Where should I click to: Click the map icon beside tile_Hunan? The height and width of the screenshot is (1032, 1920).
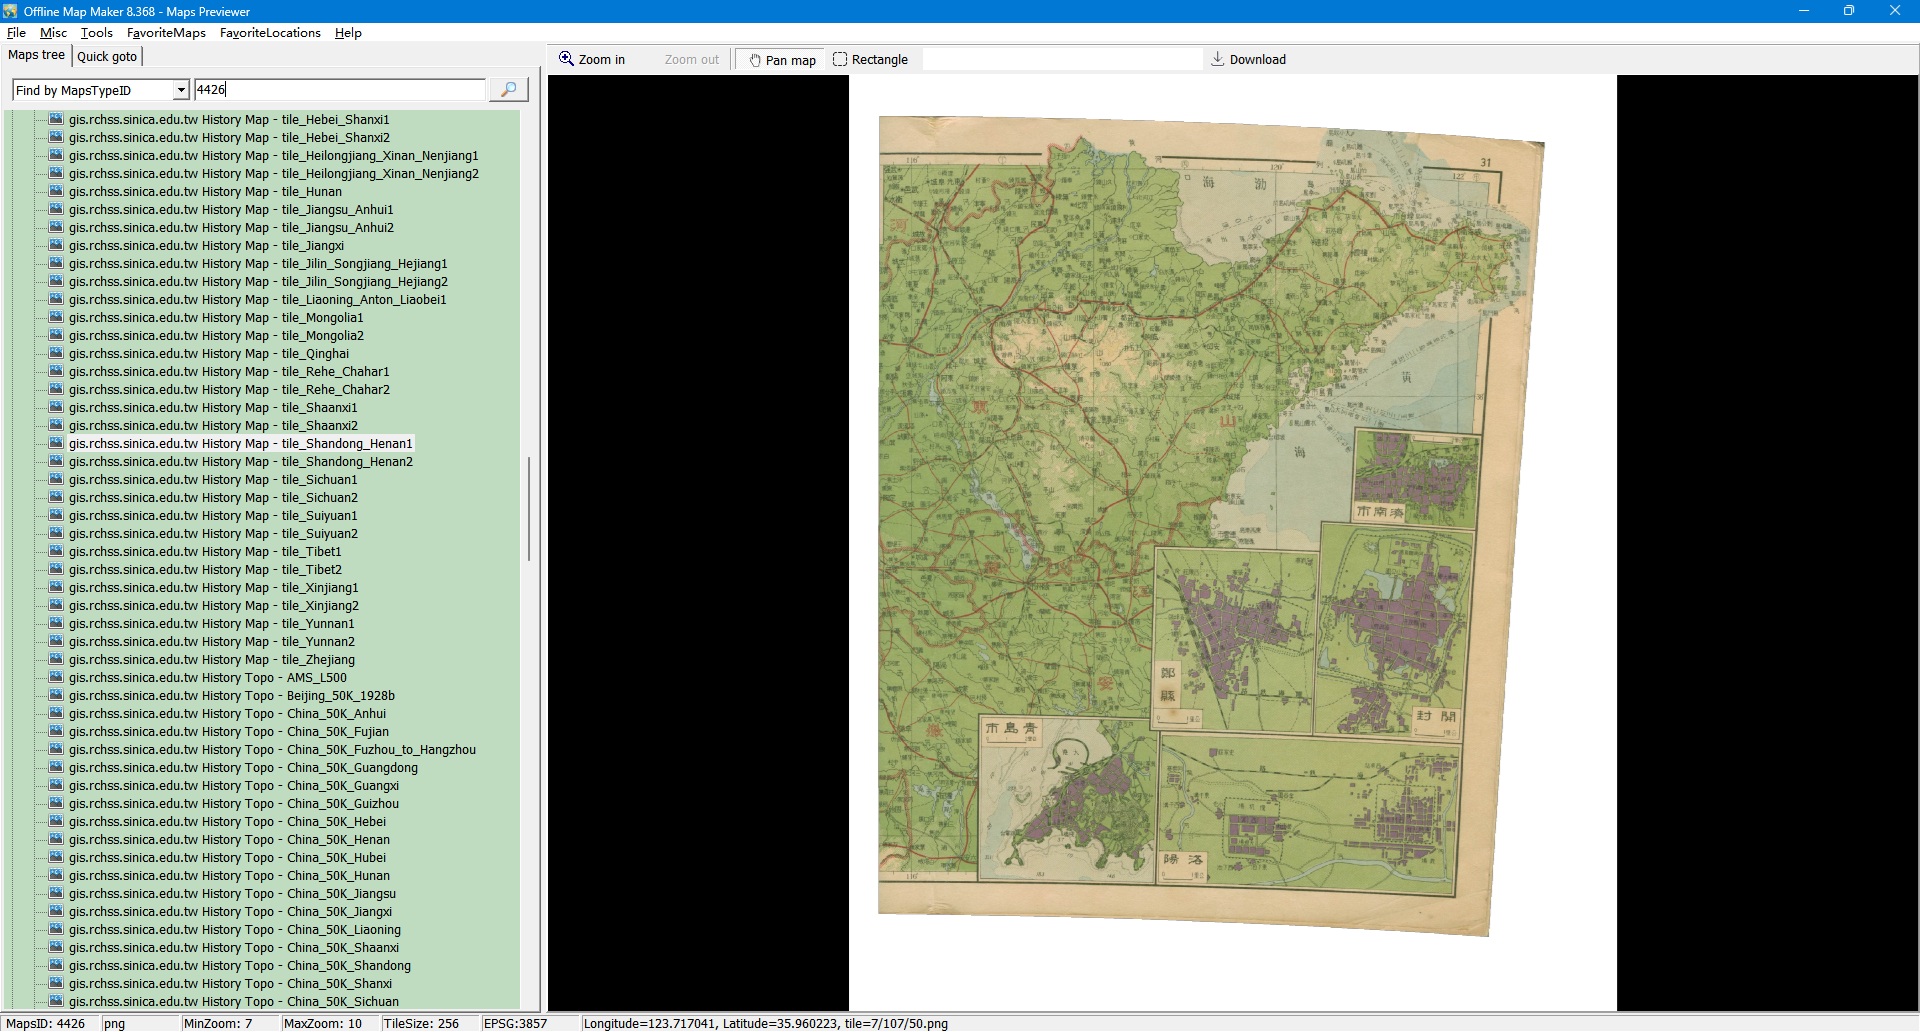(56, 192)
